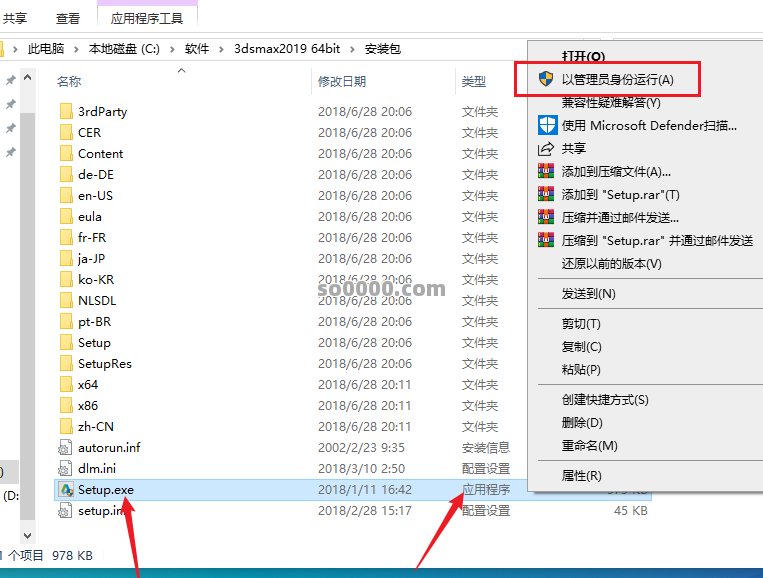Choose 还原以前的版本(V) entry

612,264
